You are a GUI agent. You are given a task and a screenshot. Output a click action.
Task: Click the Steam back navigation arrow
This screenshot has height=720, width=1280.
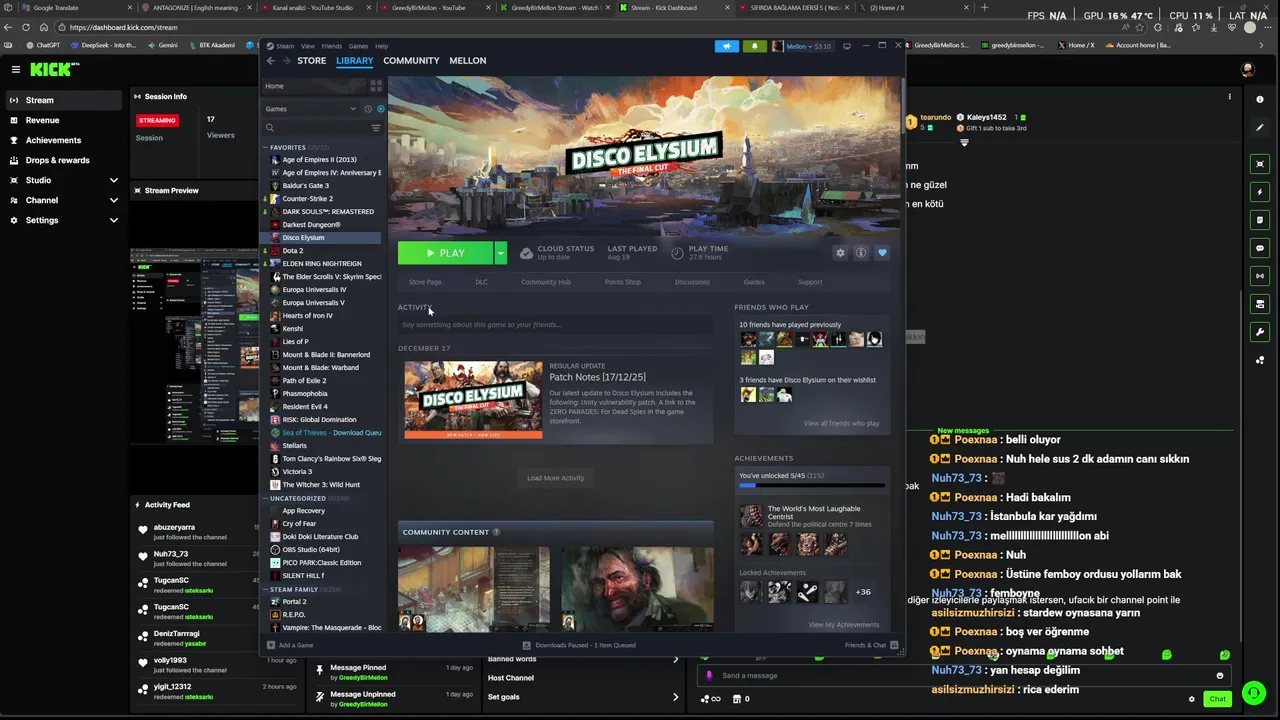click(270, 61)
